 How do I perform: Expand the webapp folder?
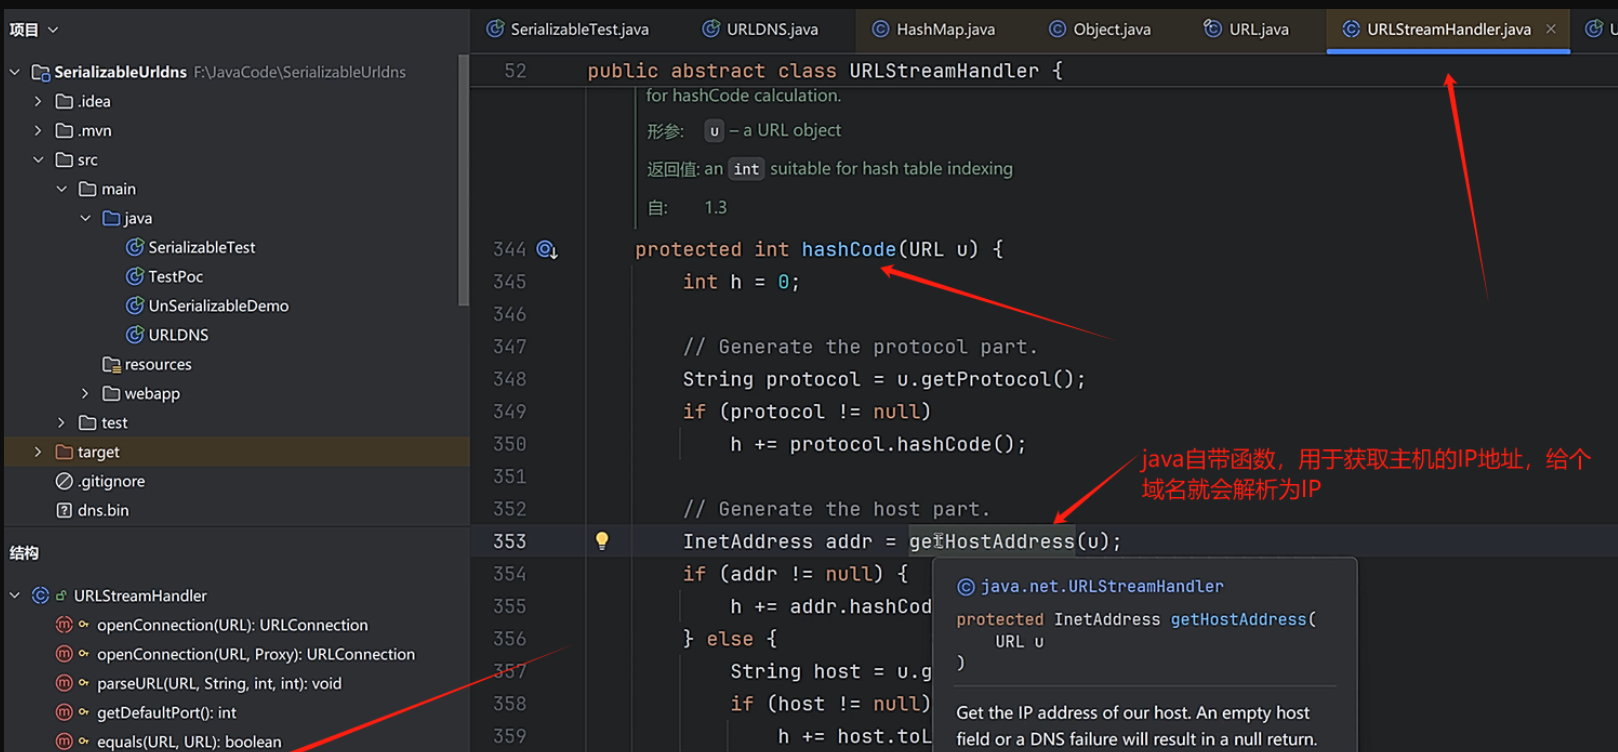click(x=85, y=393)
